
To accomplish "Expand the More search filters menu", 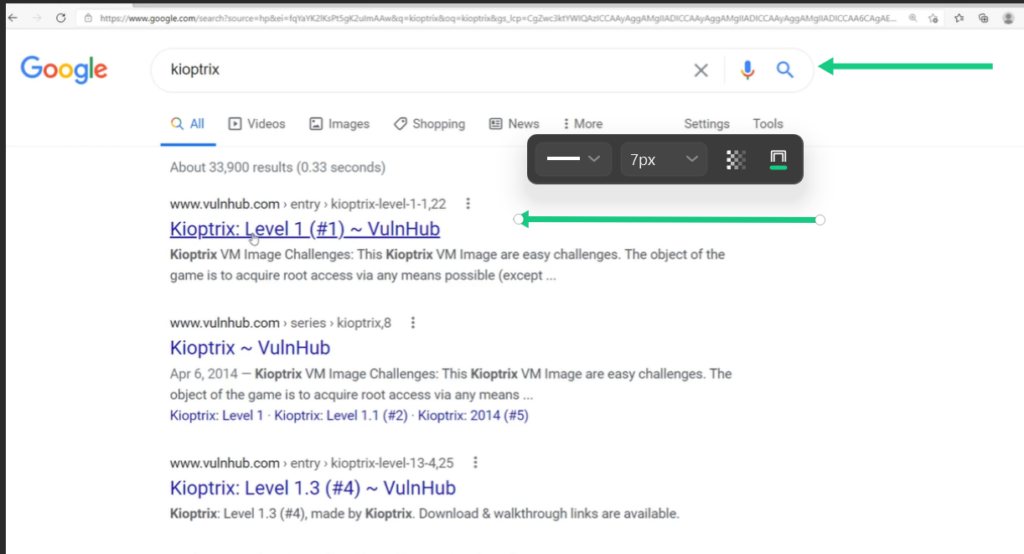I will click(x=583, y=123).
